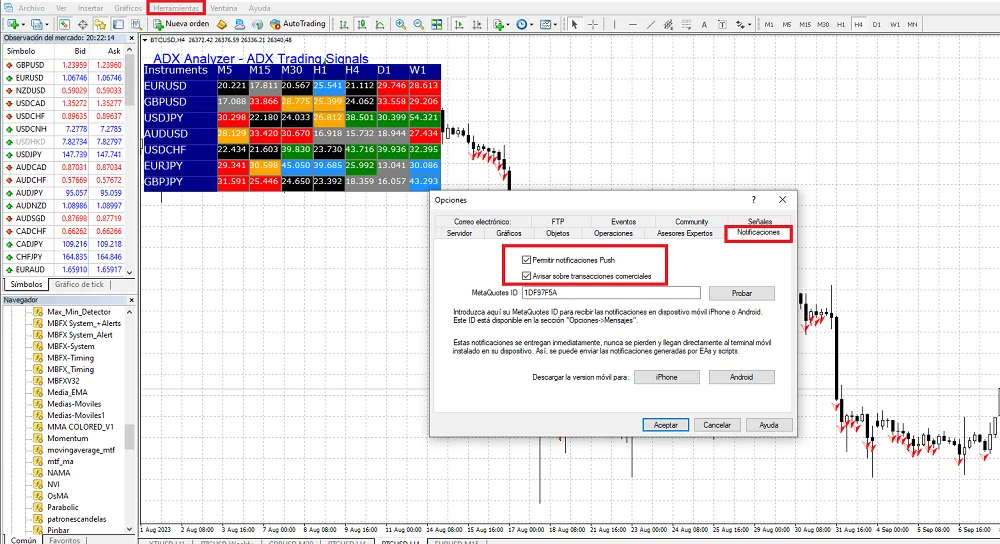Click the Periods clock icon
Viewport: 1000px width, 544px height.
pyautogui.click(x=521, y=24)
